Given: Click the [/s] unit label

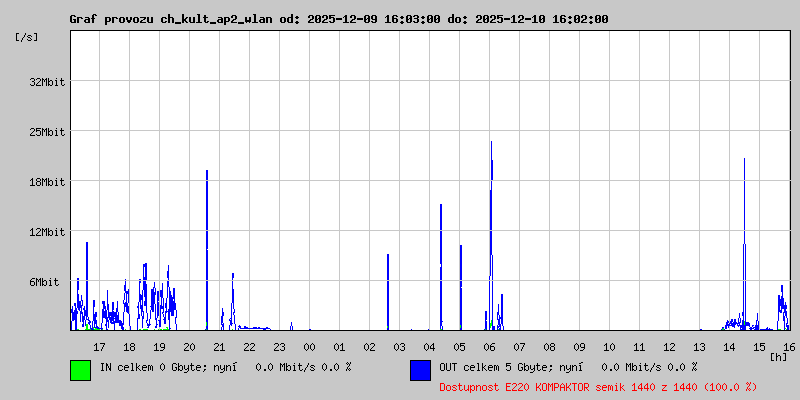Looking at the screenshot, I should click(27, 37).
